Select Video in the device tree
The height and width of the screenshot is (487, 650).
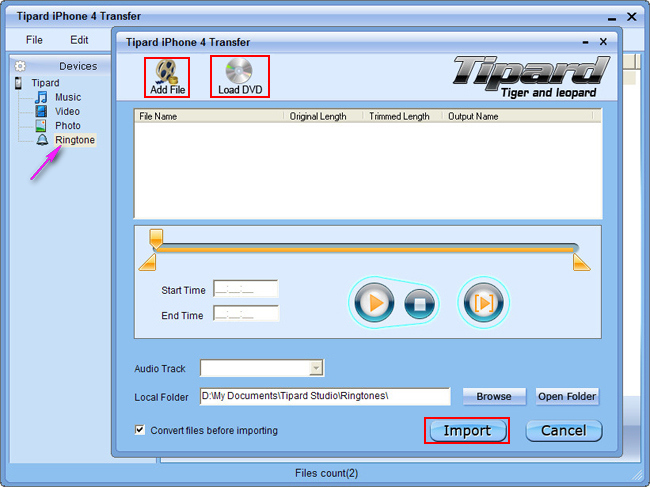click(67, 111)
